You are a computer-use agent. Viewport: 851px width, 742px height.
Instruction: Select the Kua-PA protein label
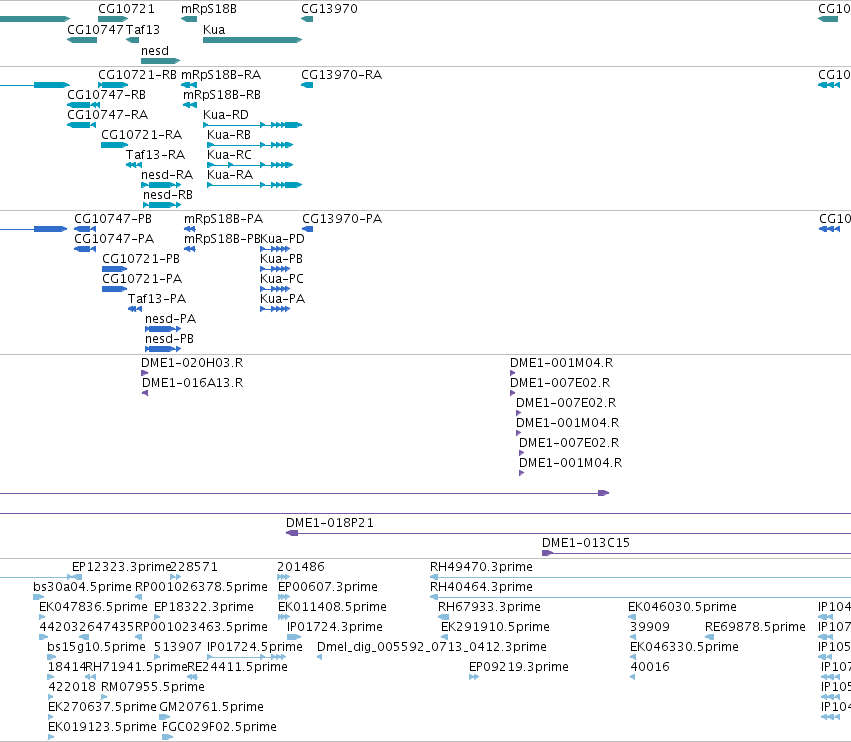(x=282, y=299)
